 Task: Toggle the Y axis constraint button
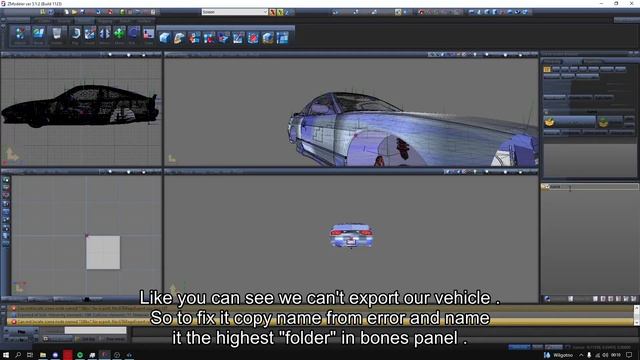280,12
